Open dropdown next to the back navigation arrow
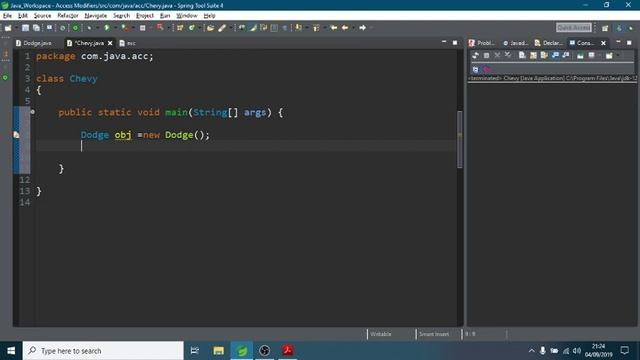 tap(353, 28)
